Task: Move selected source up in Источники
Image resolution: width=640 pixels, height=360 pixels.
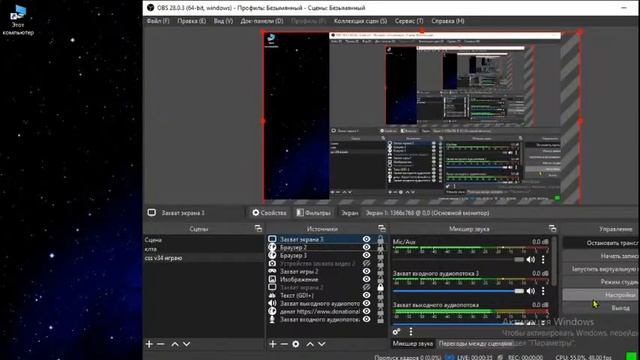Action: (x=310, y=344)
